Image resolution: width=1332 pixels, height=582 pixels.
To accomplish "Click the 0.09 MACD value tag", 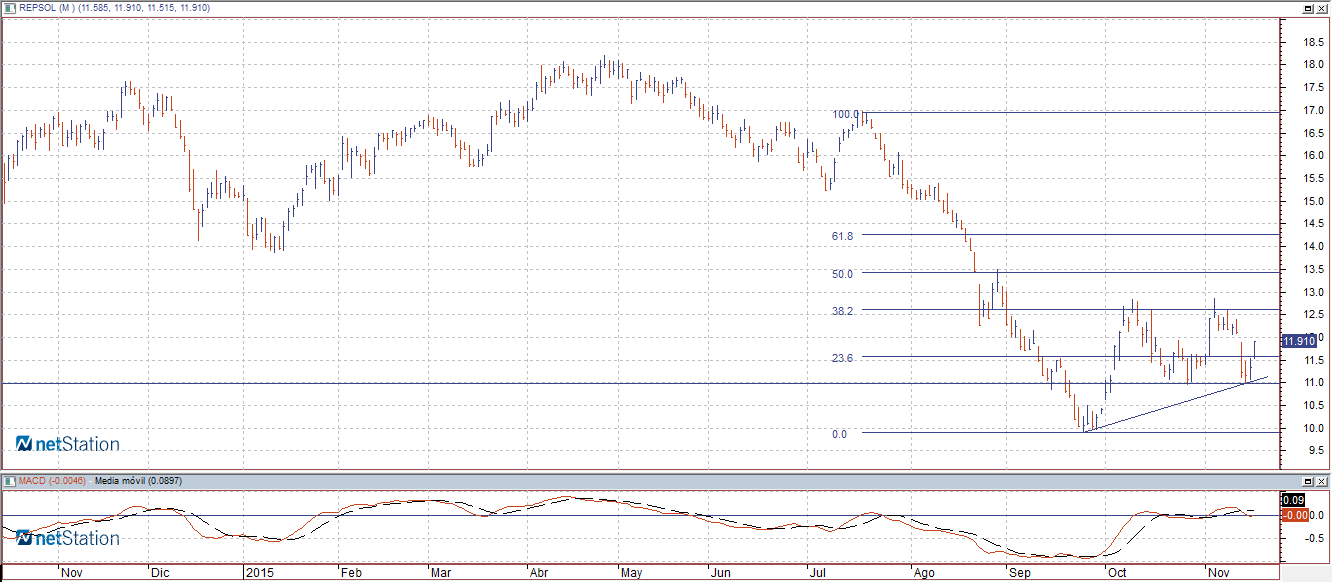I will click(x=1294, y=499).
